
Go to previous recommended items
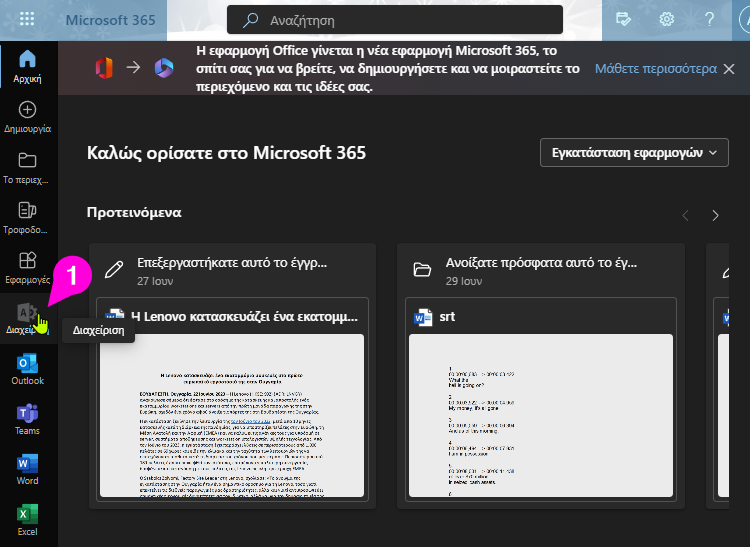(x=685, y=216)
